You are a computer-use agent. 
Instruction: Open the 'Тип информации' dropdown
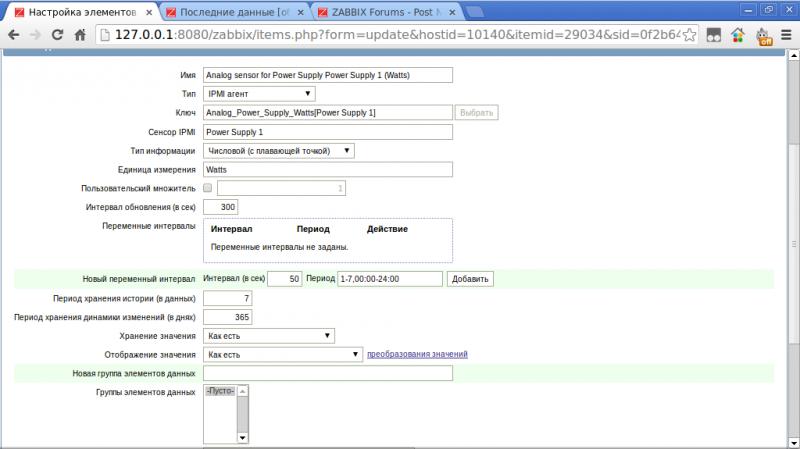point(279,151)
